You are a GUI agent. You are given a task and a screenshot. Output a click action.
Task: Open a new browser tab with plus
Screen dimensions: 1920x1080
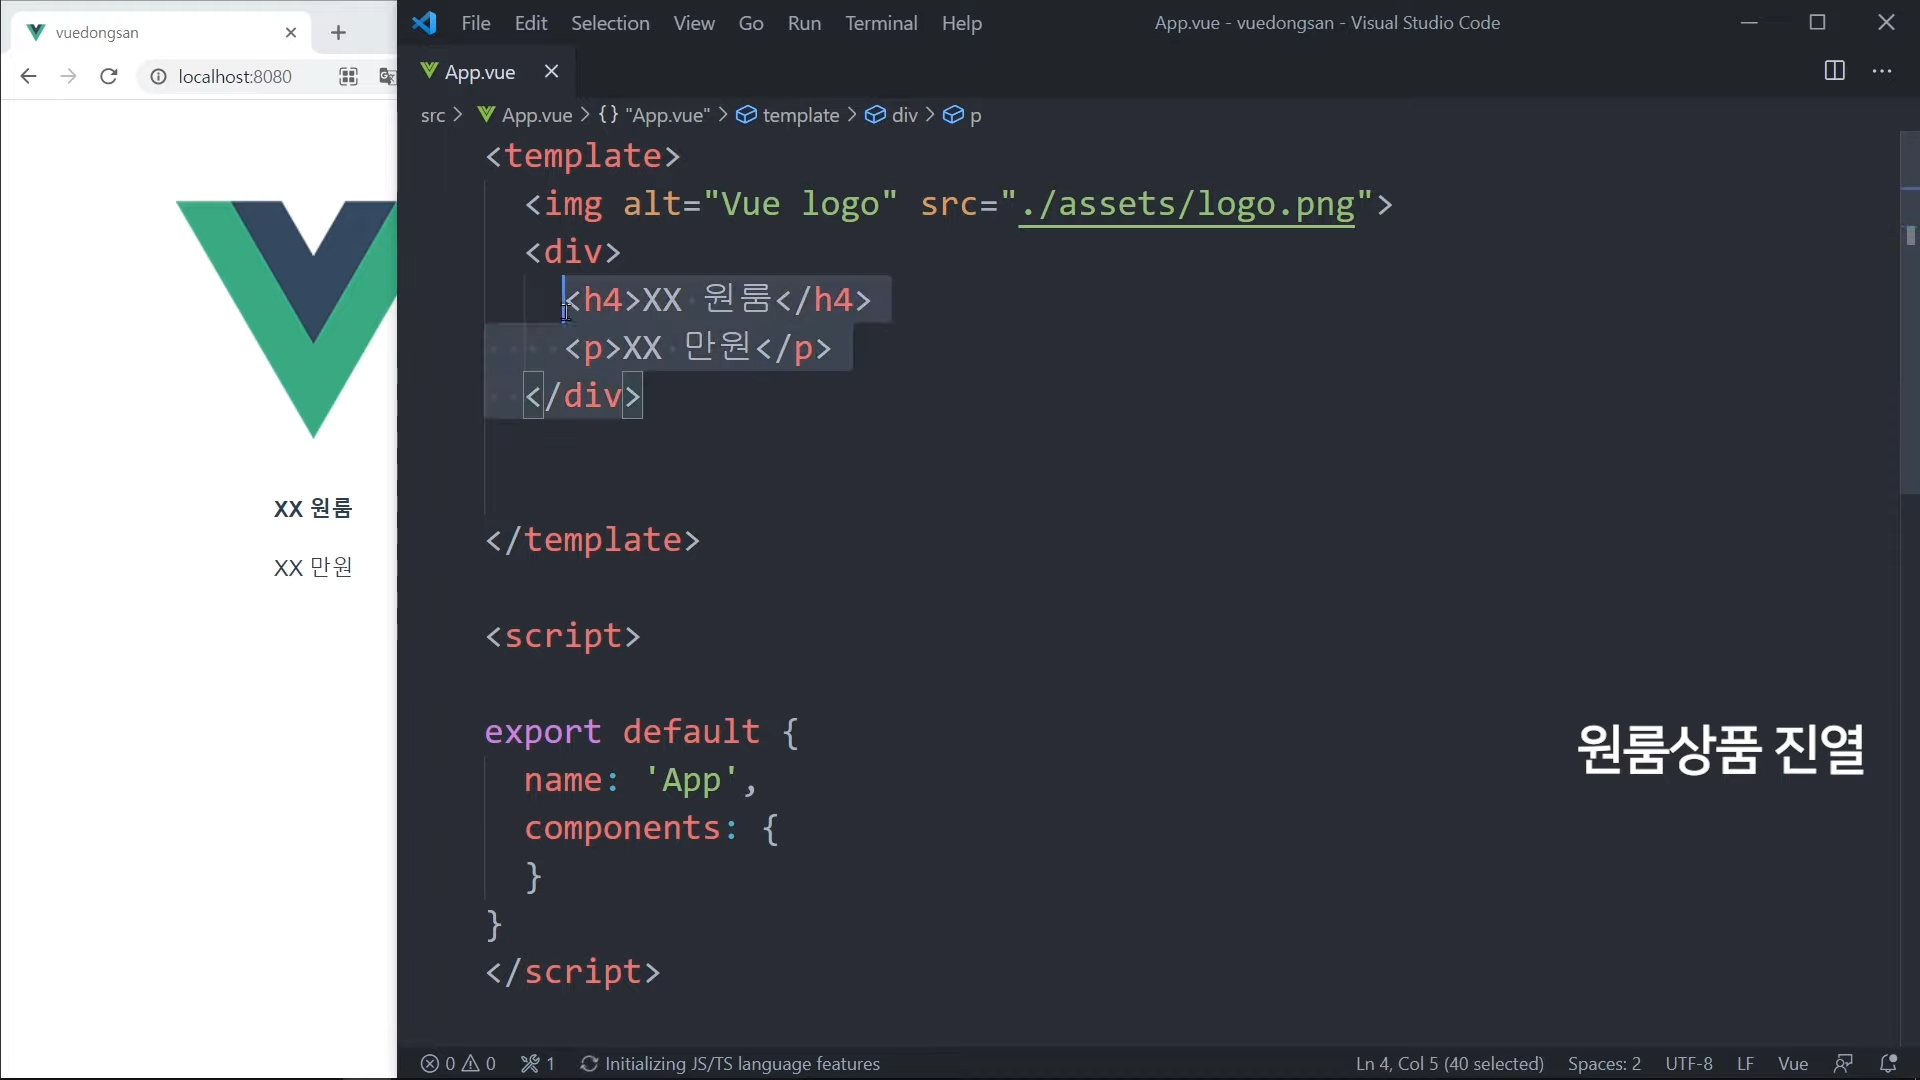point(338,32)
